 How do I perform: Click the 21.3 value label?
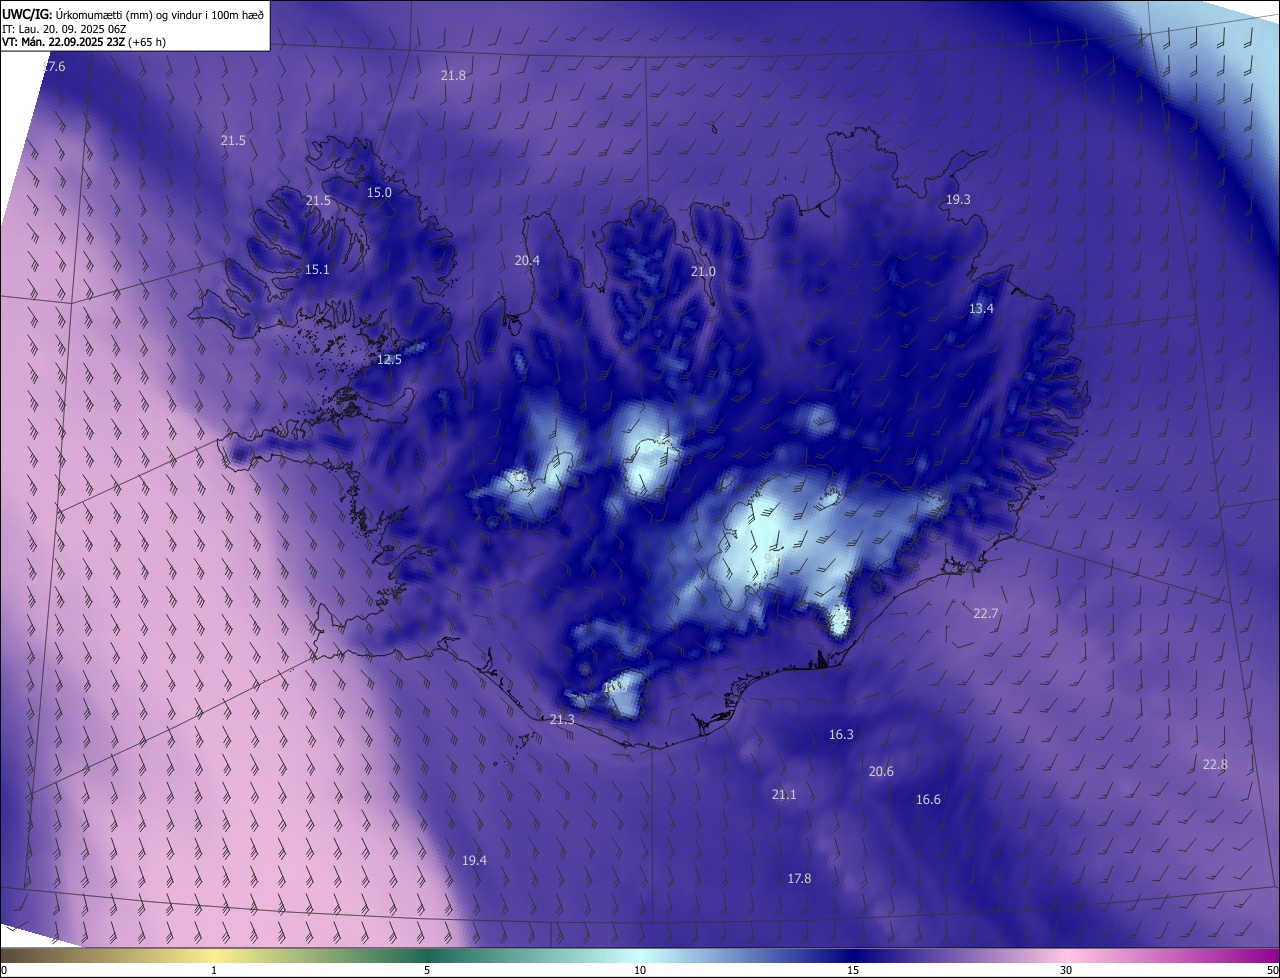562,720
